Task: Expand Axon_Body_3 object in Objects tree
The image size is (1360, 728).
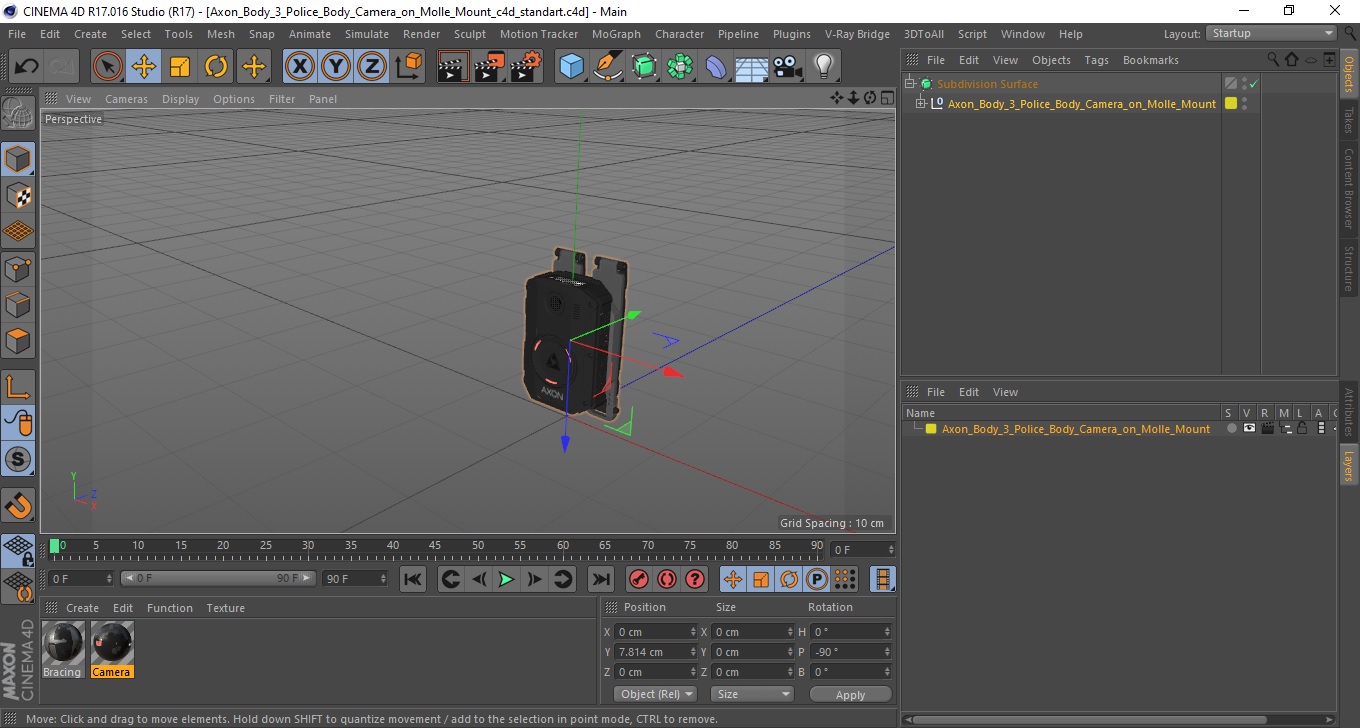Action: 921,103
